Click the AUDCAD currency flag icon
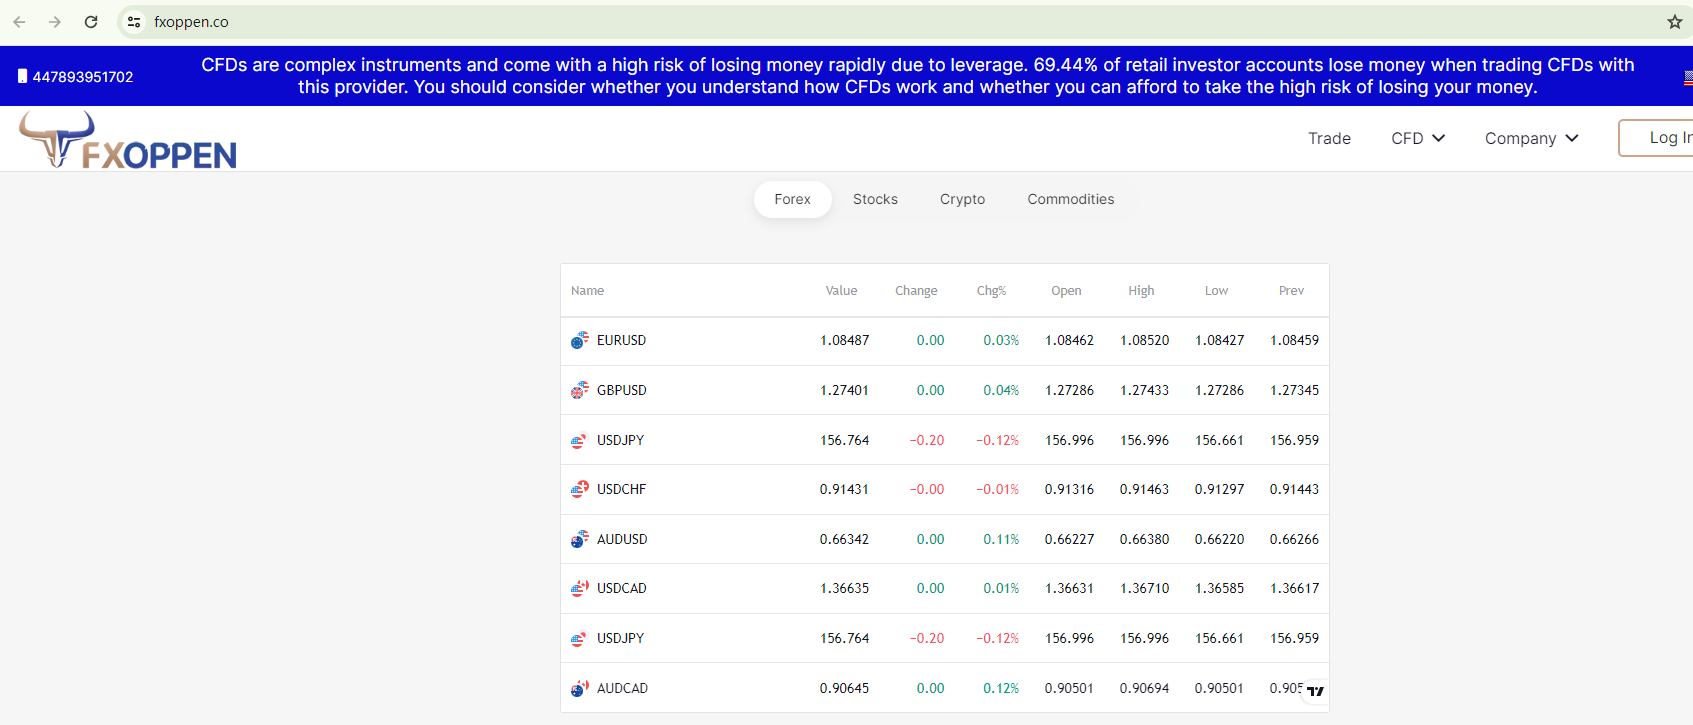Viewport: 1693px width, 725px height. pos(579,689)
